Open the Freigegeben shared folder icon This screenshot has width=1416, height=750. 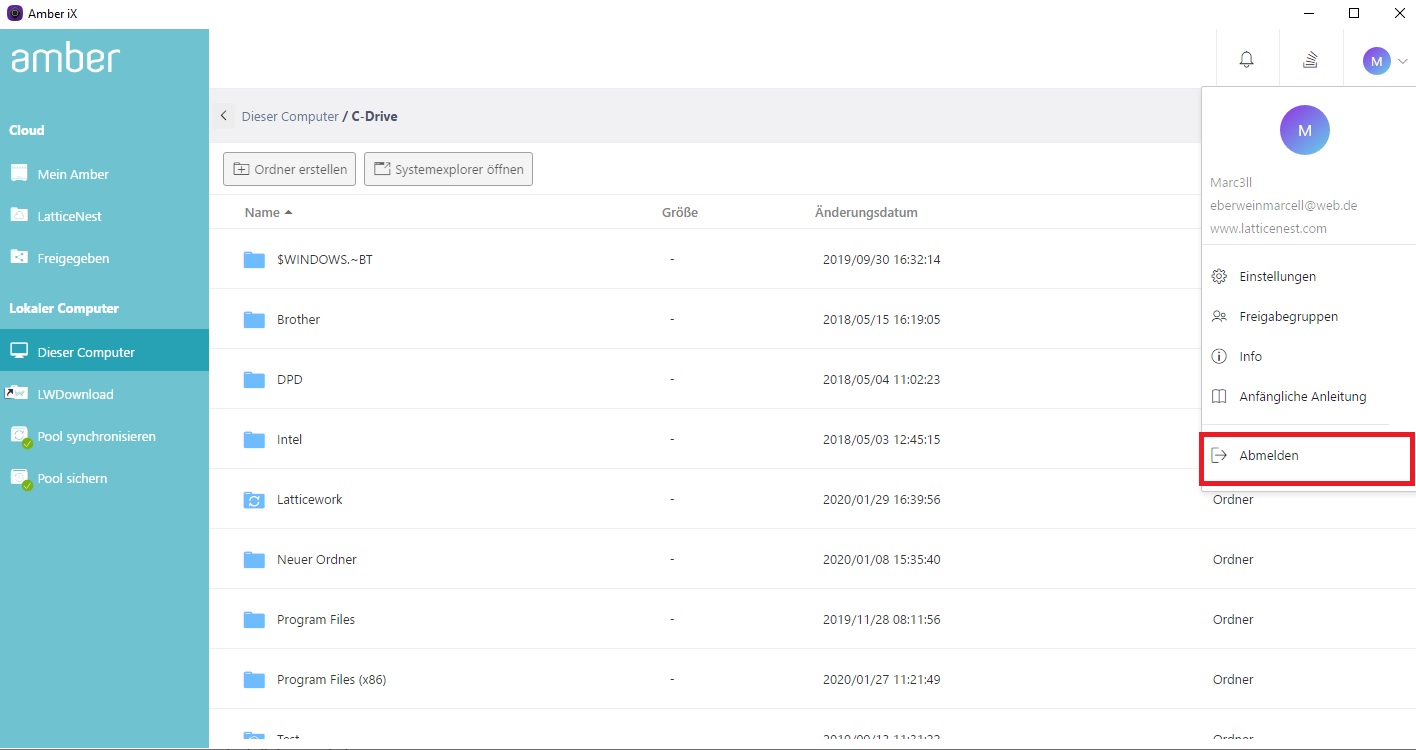(x=19, y=257)
